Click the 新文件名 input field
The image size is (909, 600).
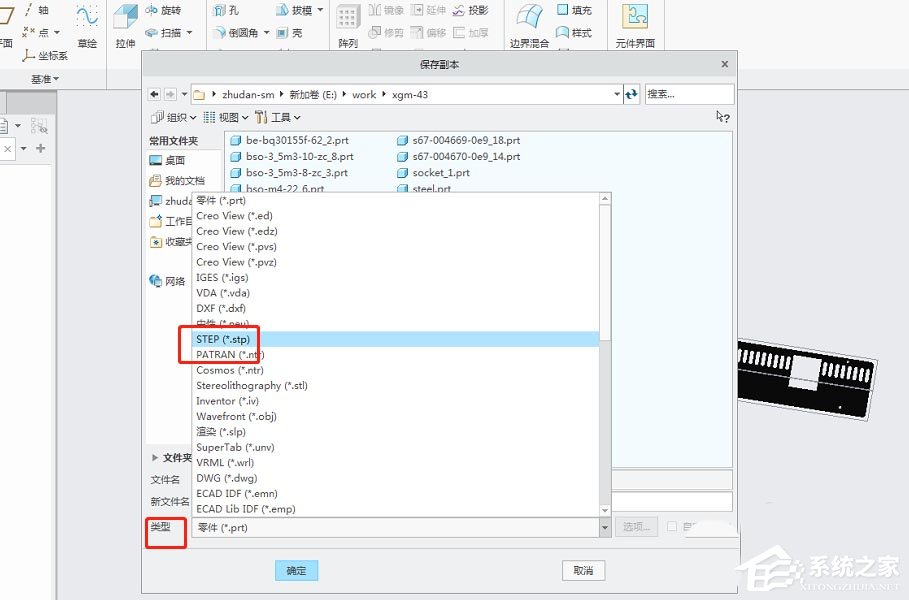671,501
